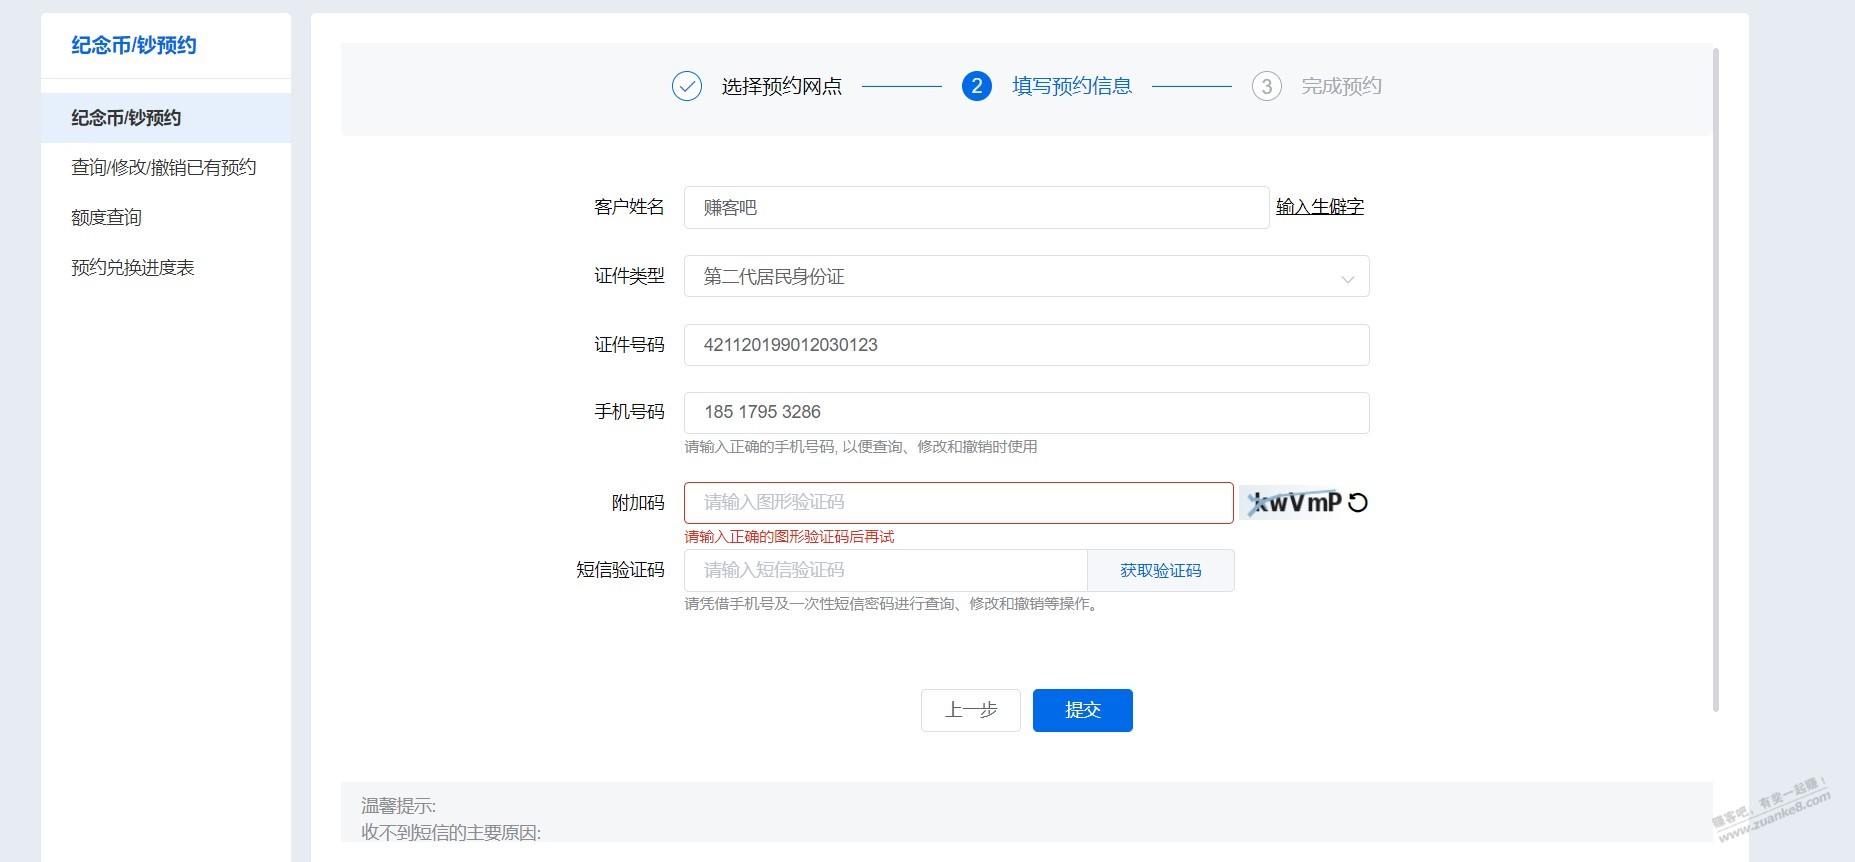Click the hint text below the 手机号码 field

[861, 447]
